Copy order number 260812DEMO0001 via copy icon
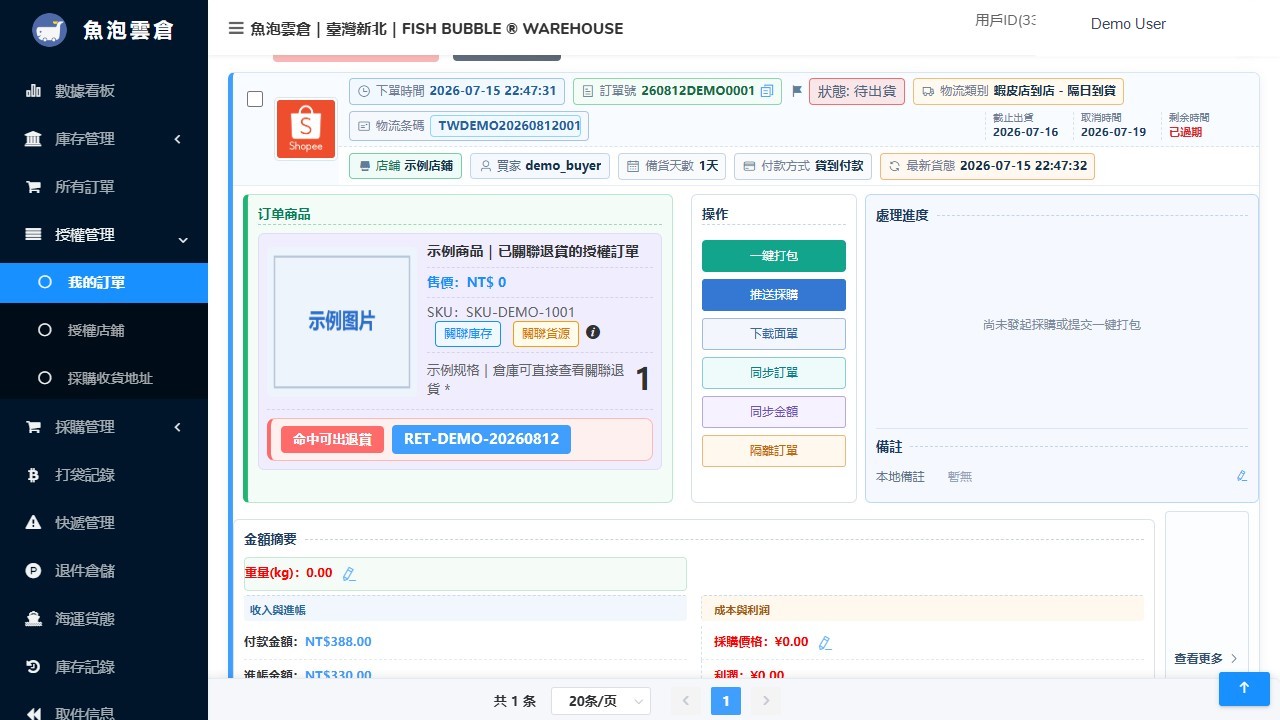 tap(767, 91)
